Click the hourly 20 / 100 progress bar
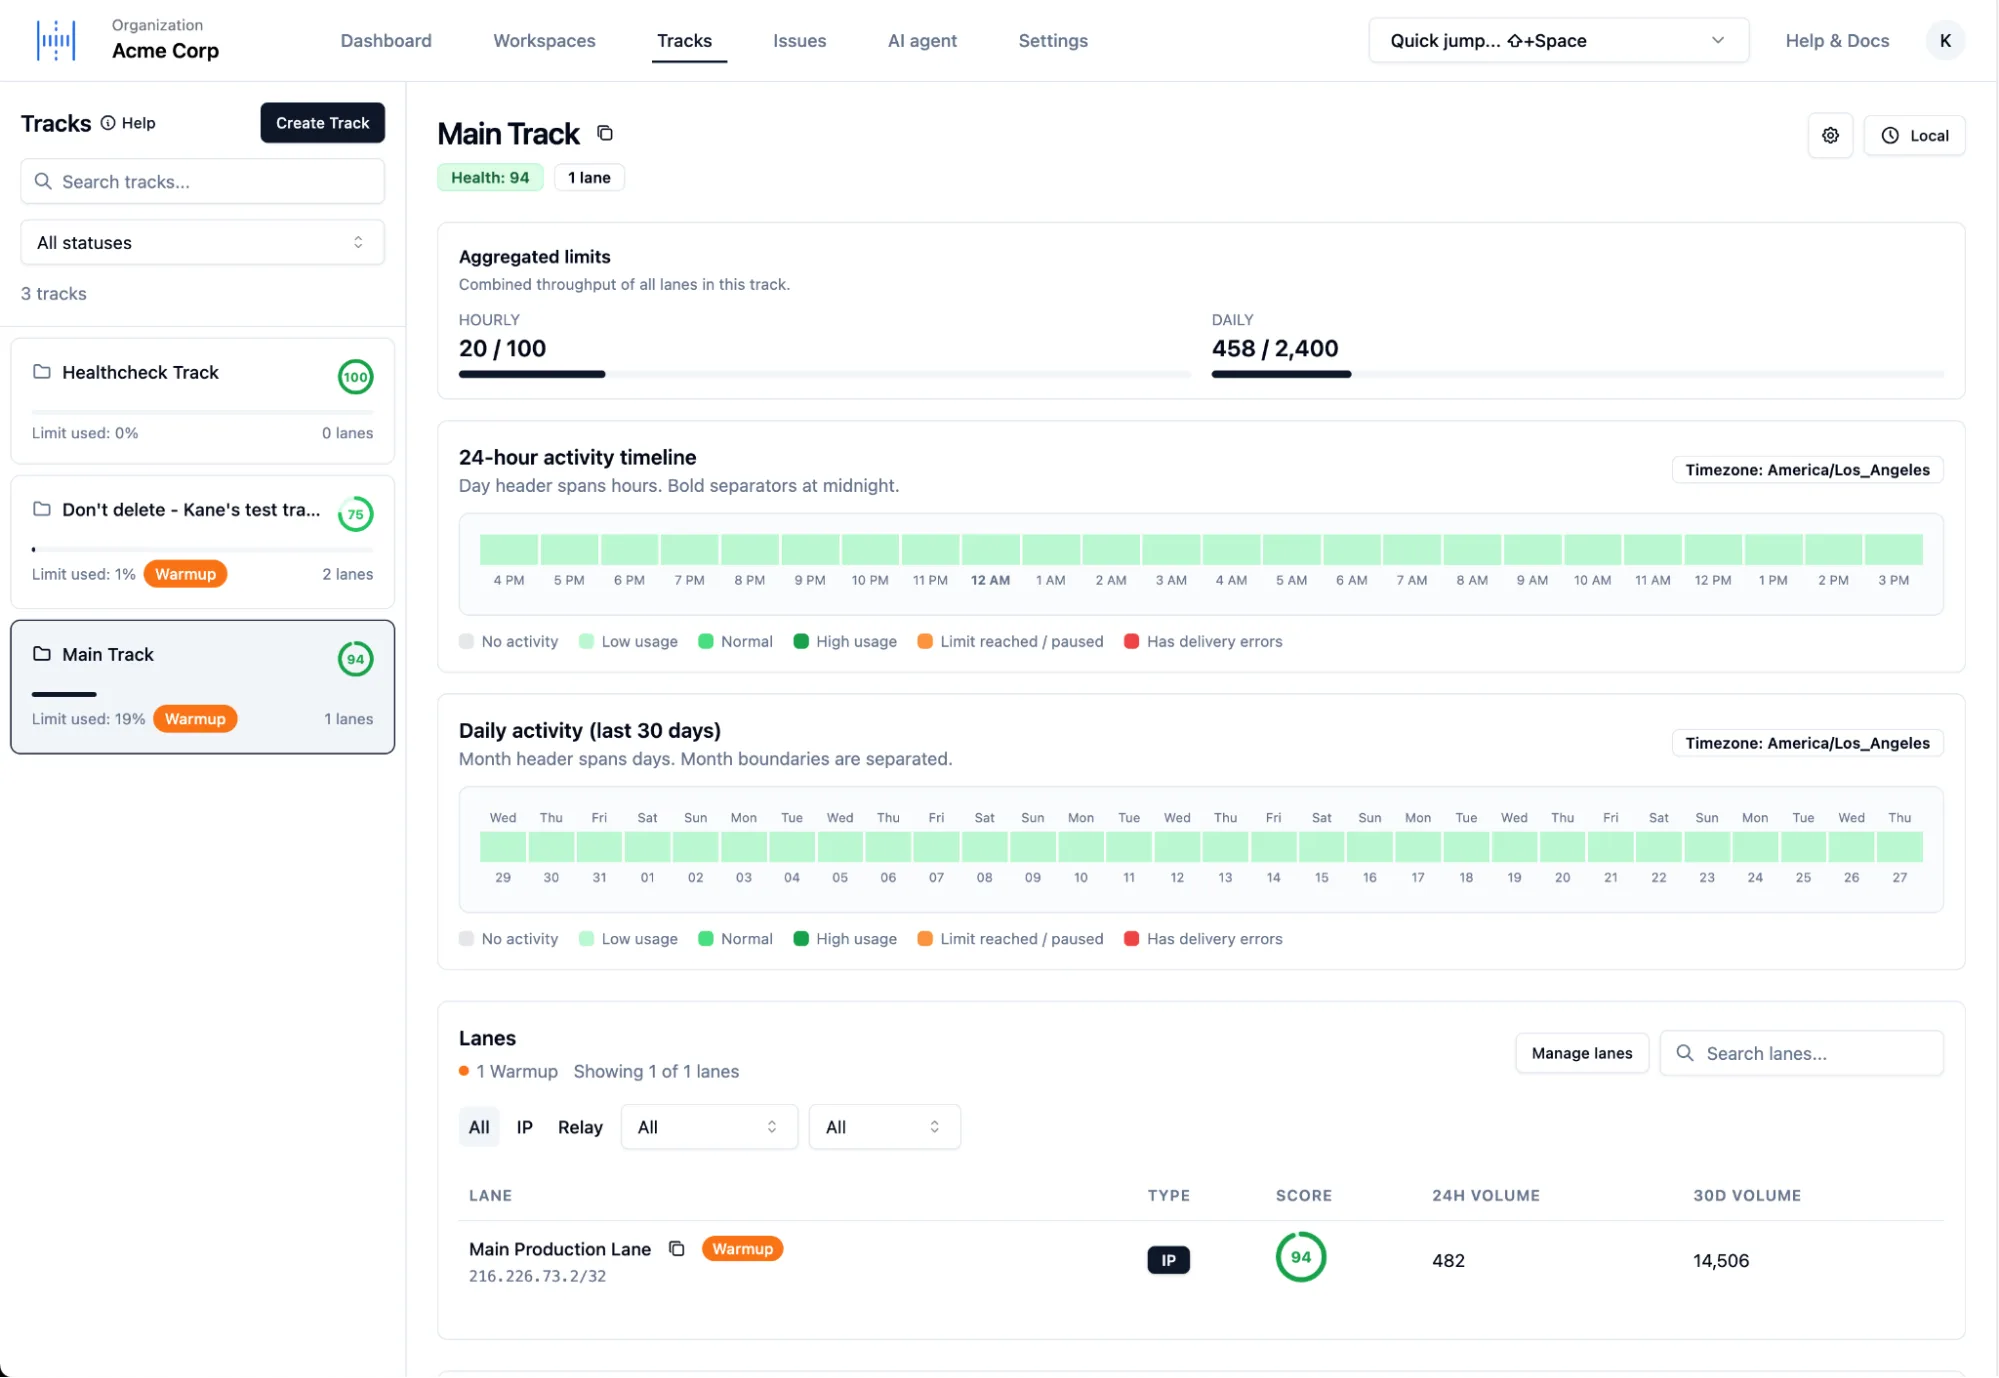Image resolution: width=1999 pixels, height=1378 pixels. [824, 374]
